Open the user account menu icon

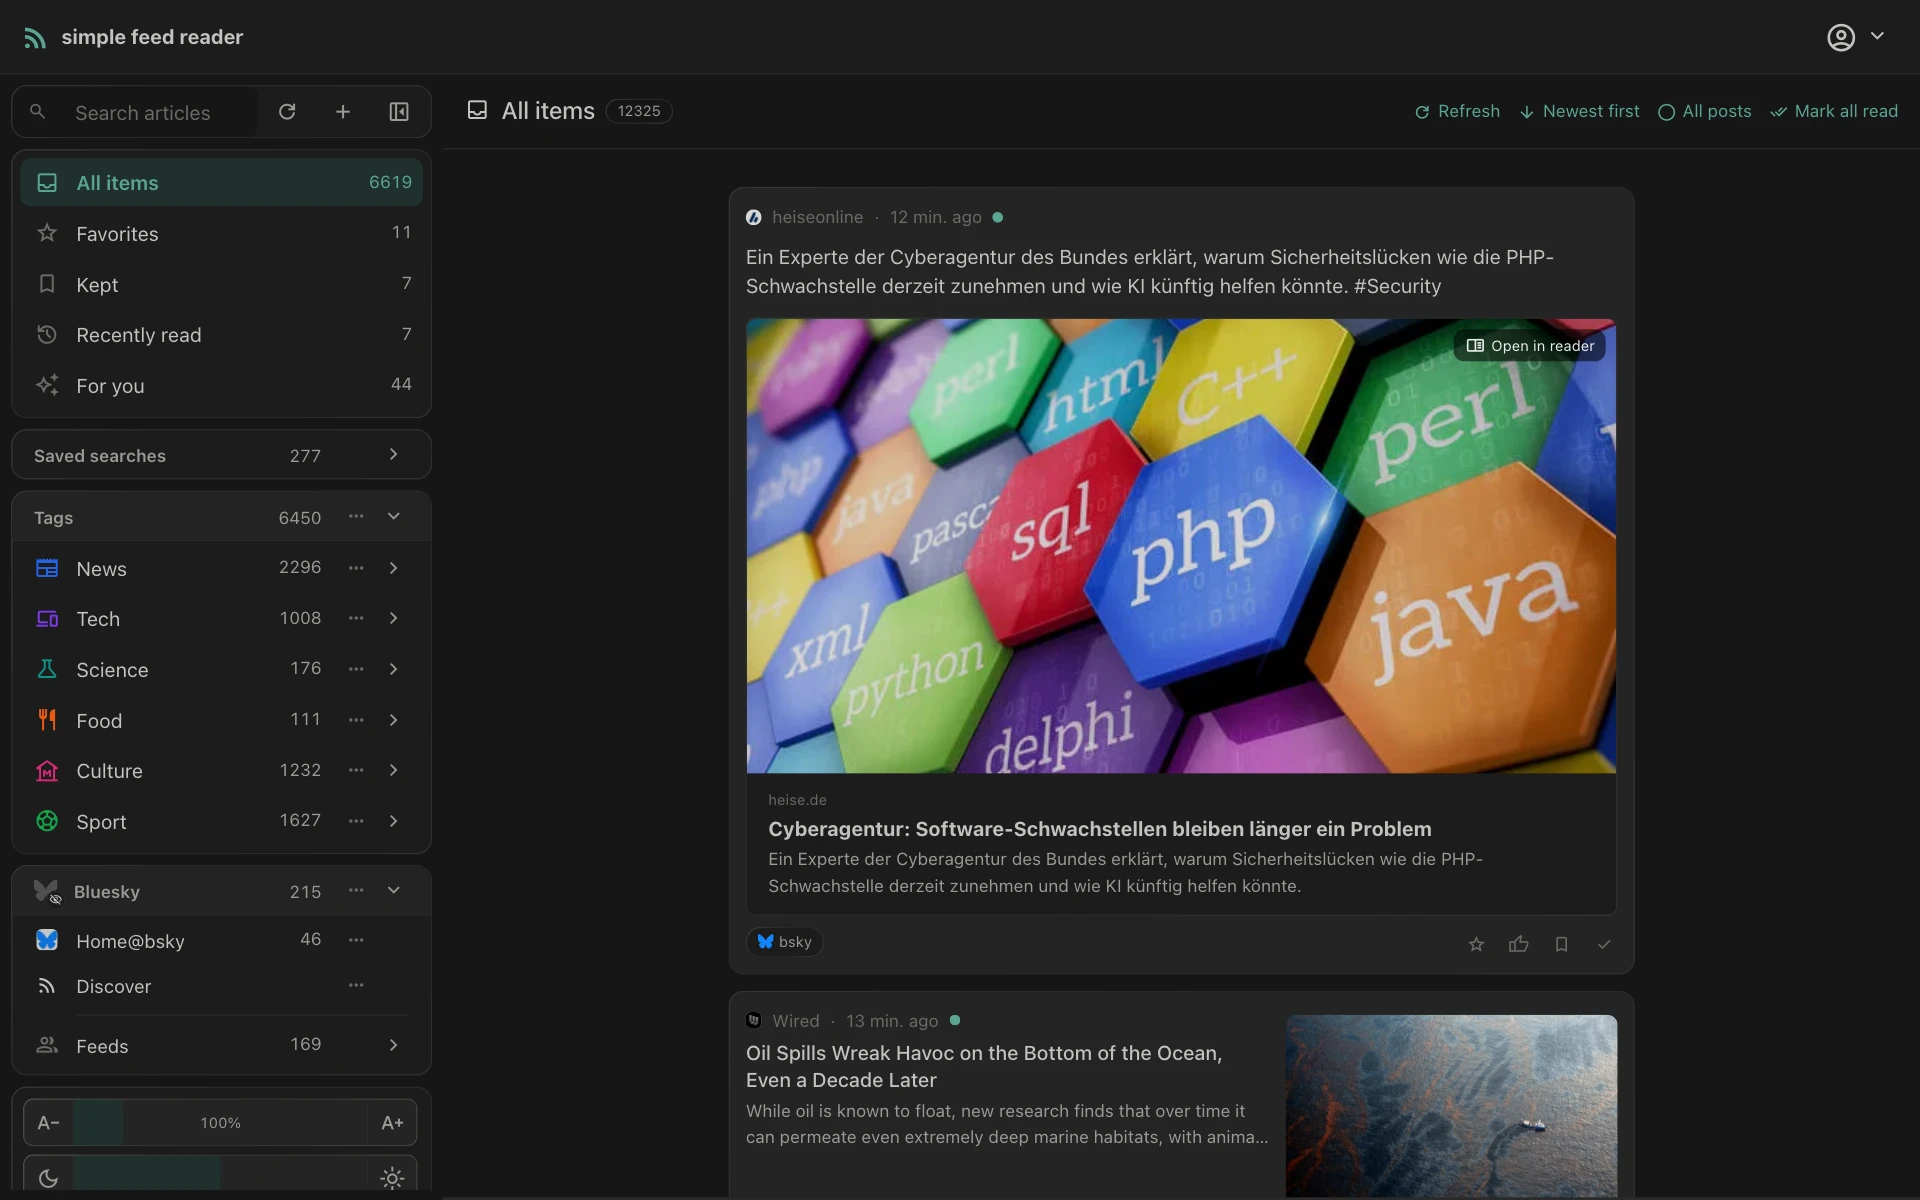1841,37
